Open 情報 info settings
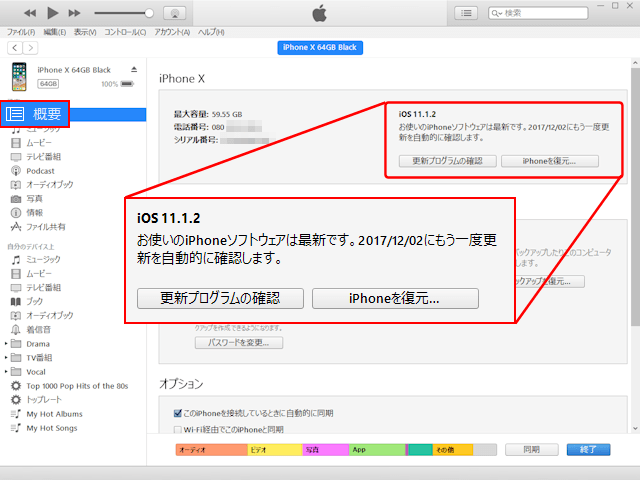The width and height of the screenshot is (640, 480). pos(34,213)
